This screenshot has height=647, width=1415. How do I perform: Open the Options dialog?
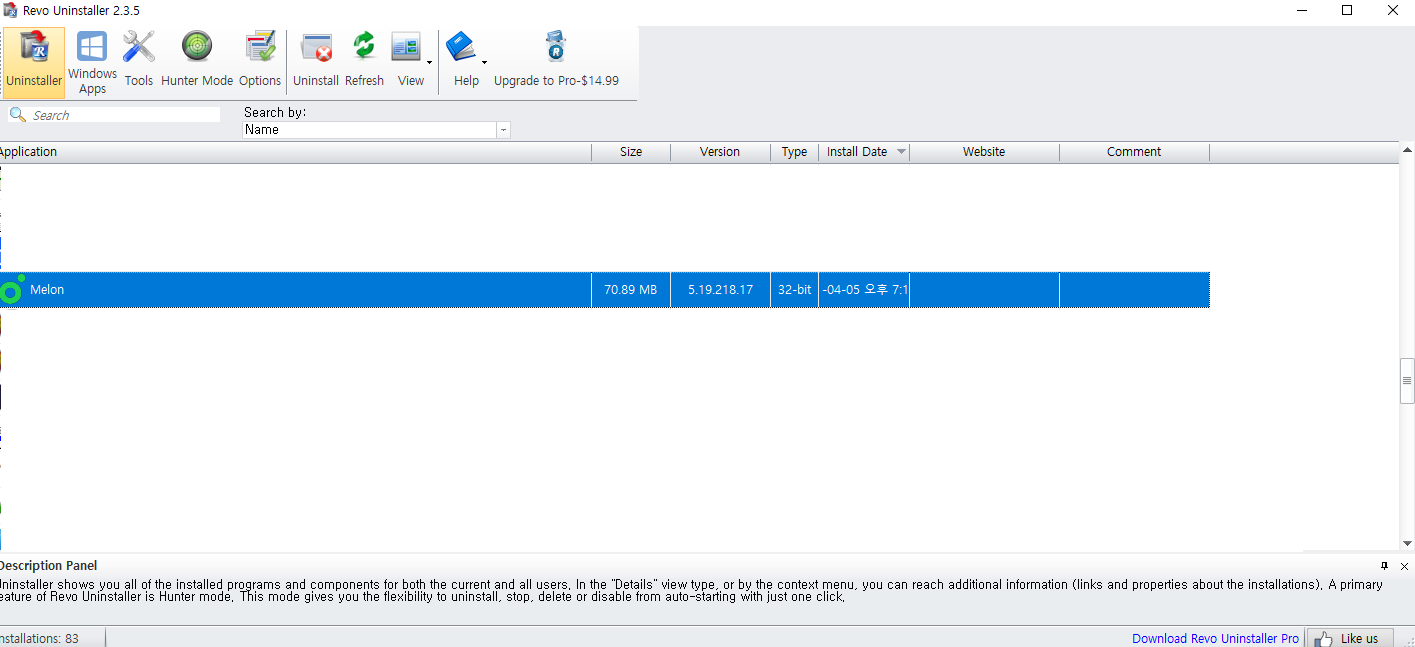260,62
